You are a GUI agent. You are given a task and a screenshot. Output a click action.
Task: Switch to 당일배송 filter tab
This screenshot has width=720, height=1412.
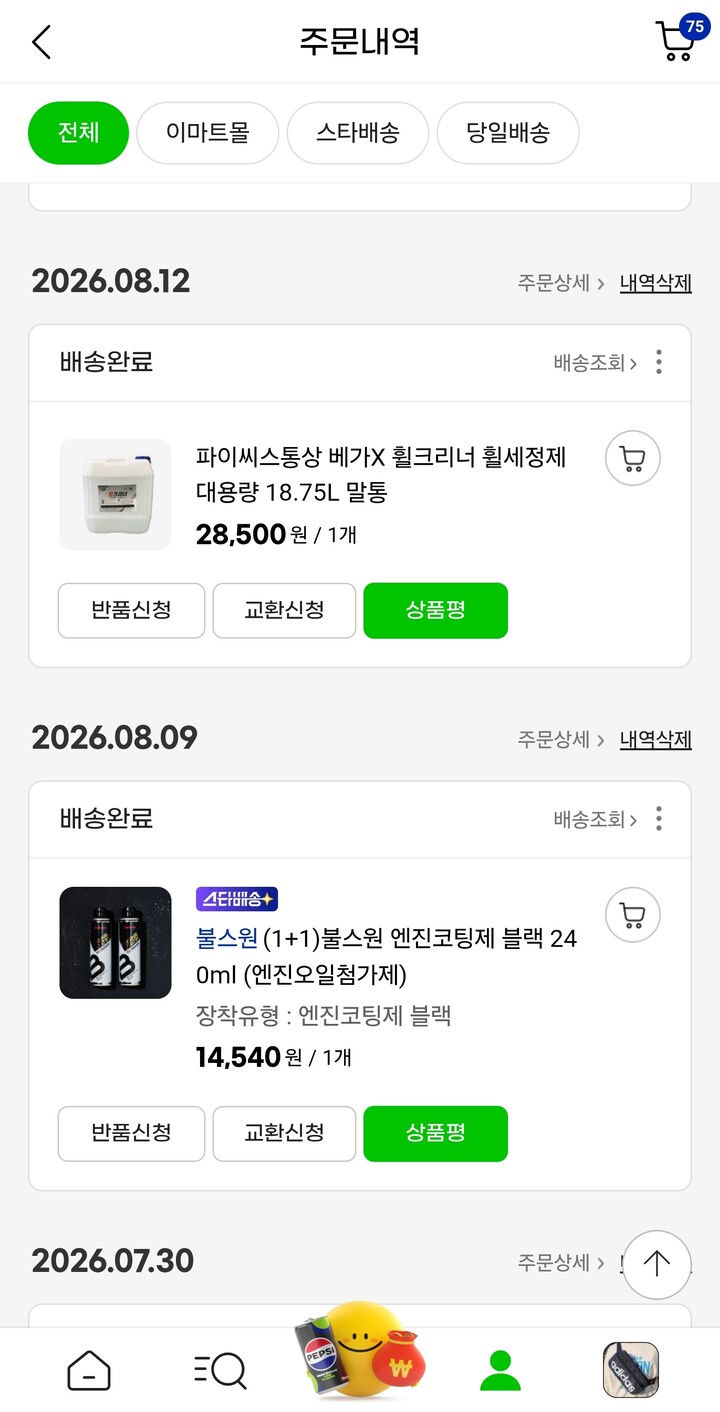click(508, 133)
